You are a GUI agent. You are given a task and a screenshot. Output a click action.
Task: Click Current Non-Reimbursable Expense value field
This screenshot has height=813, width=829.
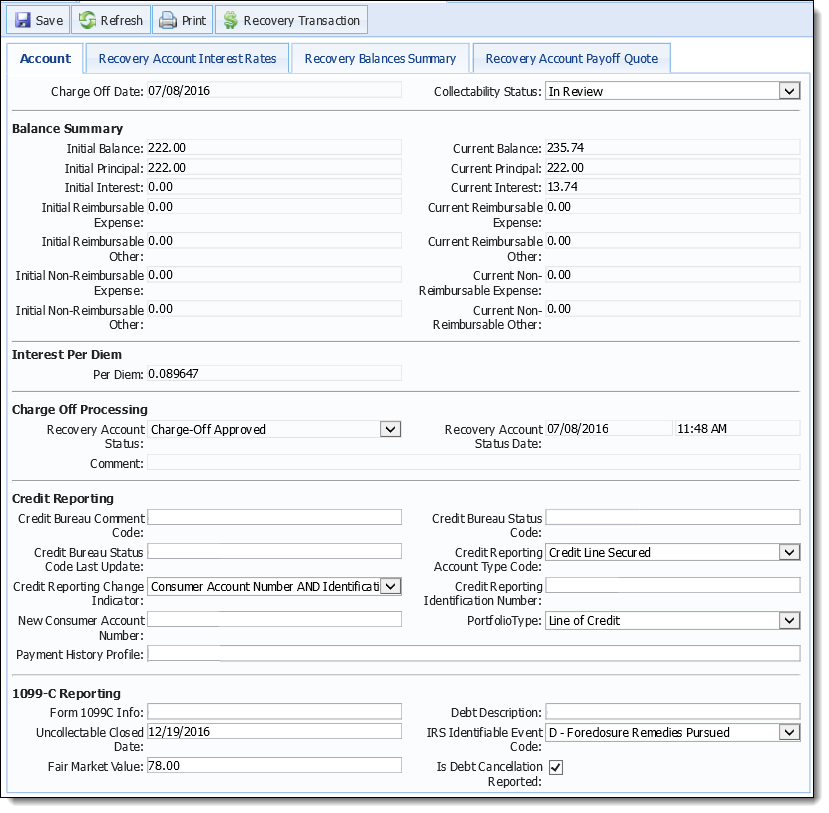673,274
